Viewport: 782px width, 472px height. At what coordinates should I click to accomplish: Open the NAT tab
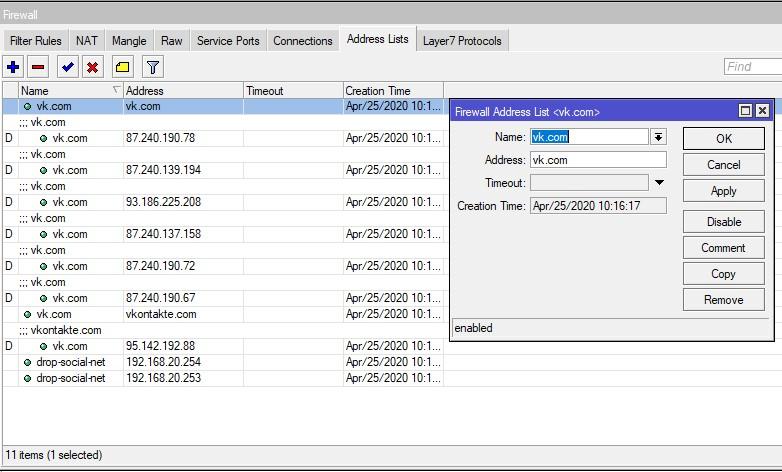coord(87,41)
